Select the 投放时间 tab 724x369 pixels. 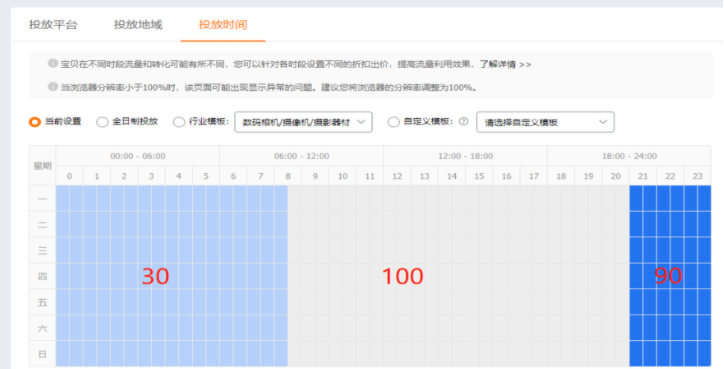223,24
